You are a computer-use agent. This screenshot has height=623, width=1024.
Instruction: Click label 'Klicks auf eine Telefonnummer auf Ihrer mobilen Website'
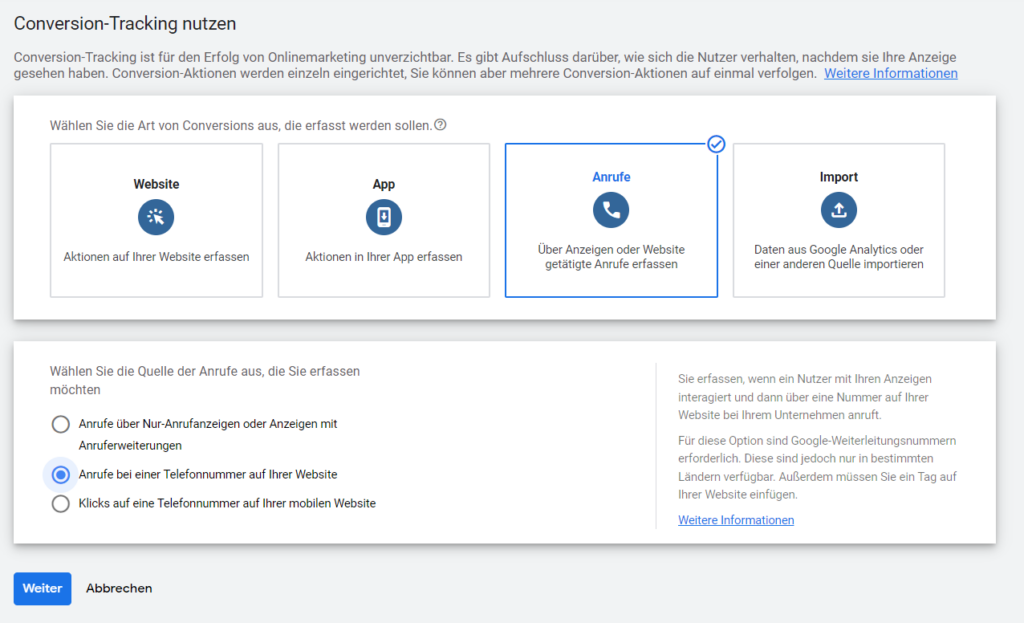(227, 503)
